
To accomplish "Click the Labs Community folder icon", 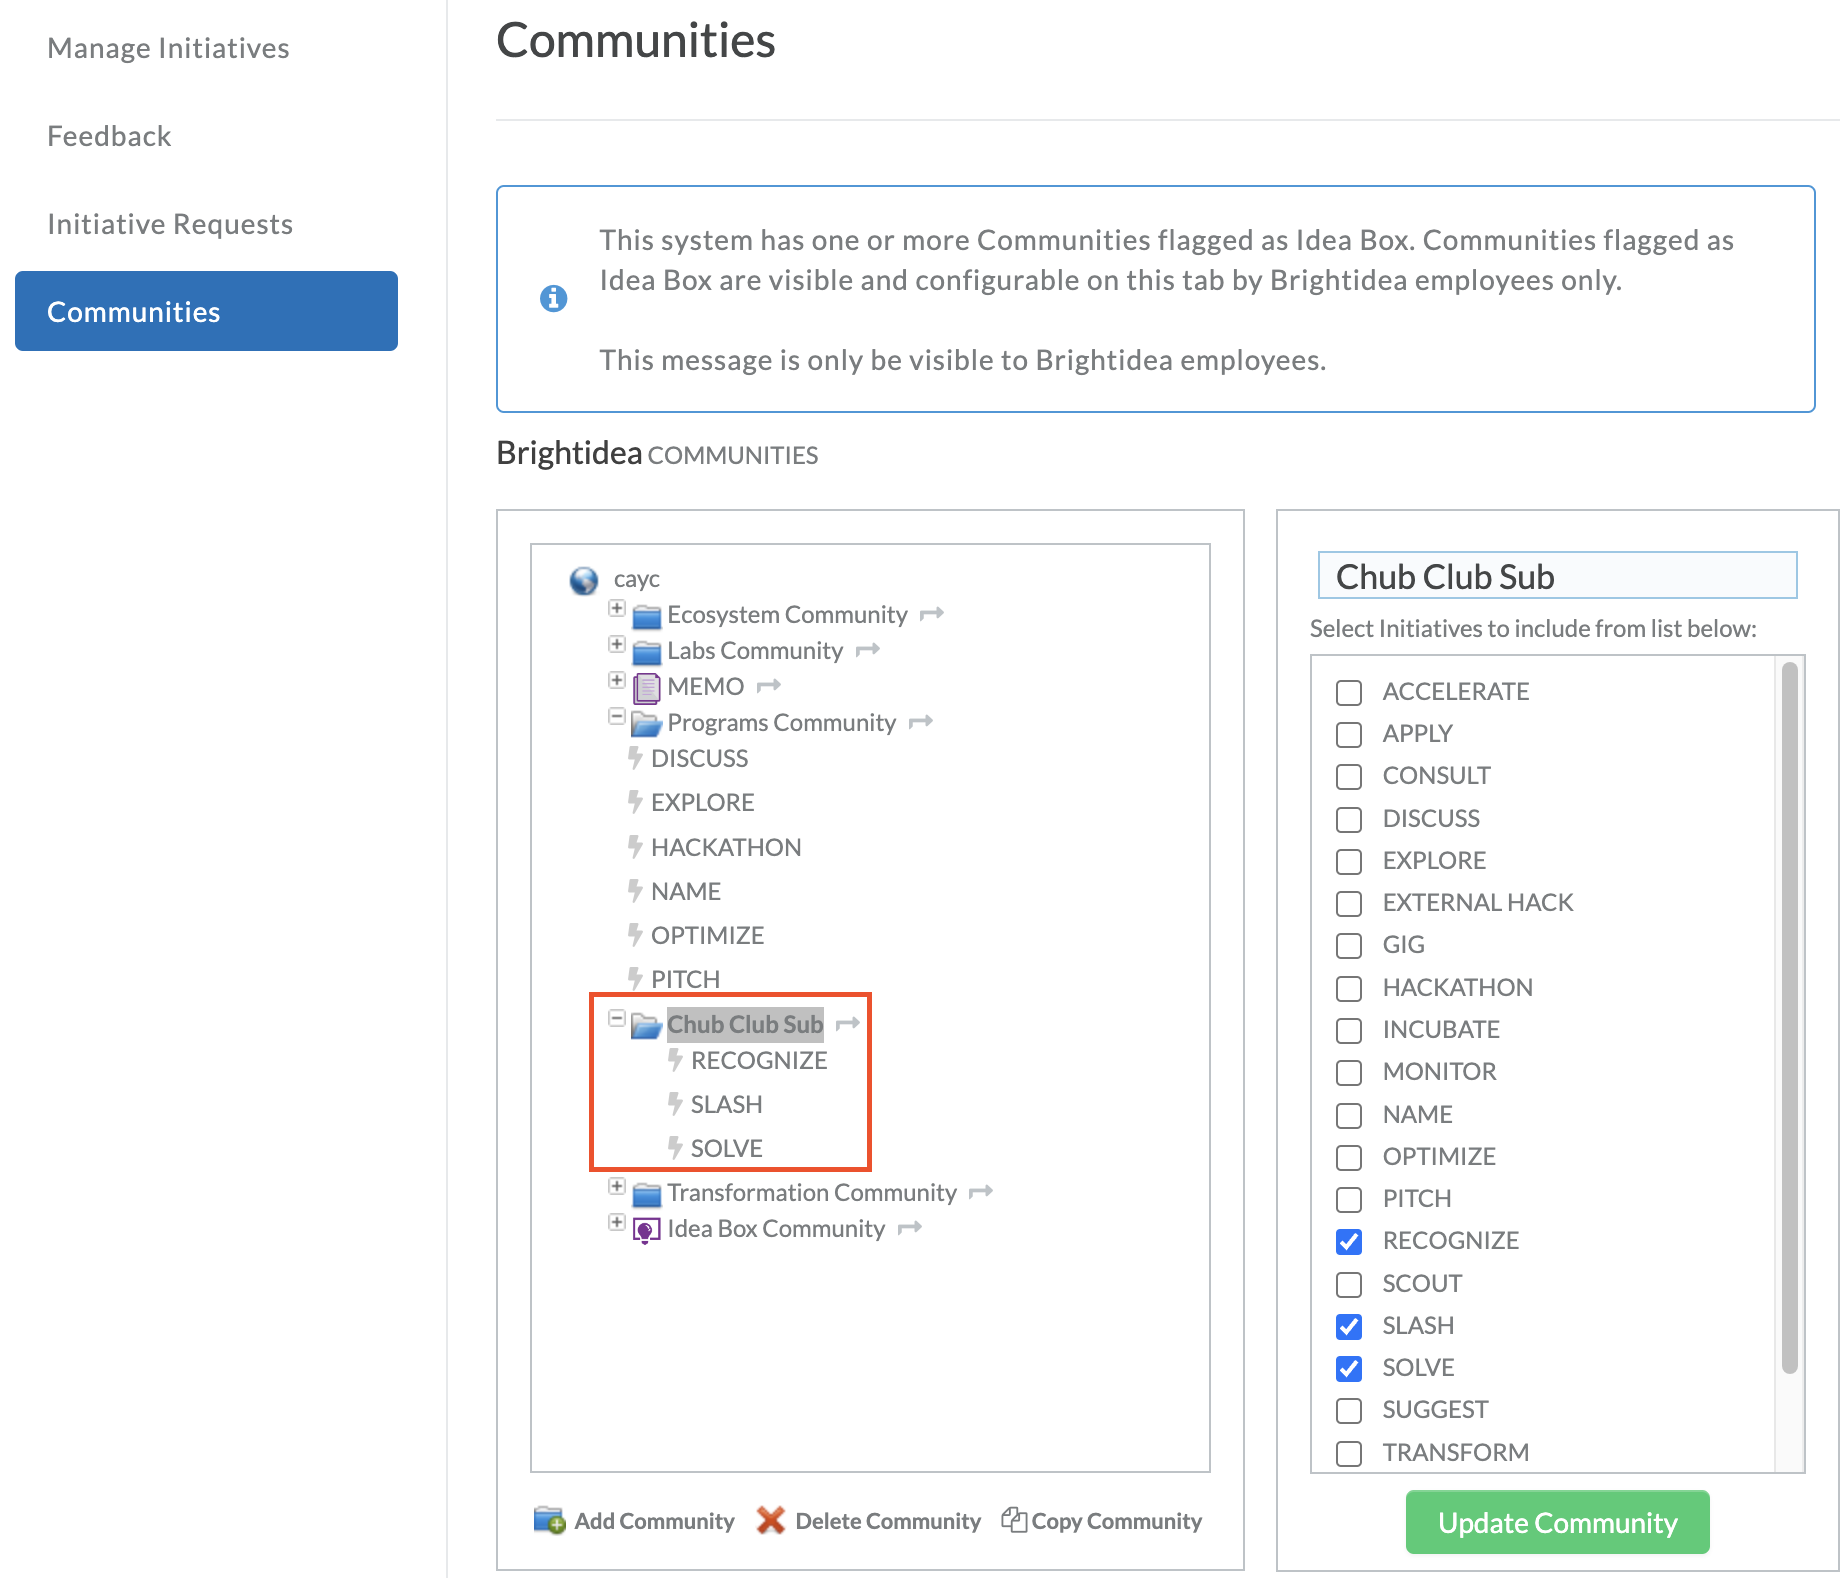I will pos(647,652).
